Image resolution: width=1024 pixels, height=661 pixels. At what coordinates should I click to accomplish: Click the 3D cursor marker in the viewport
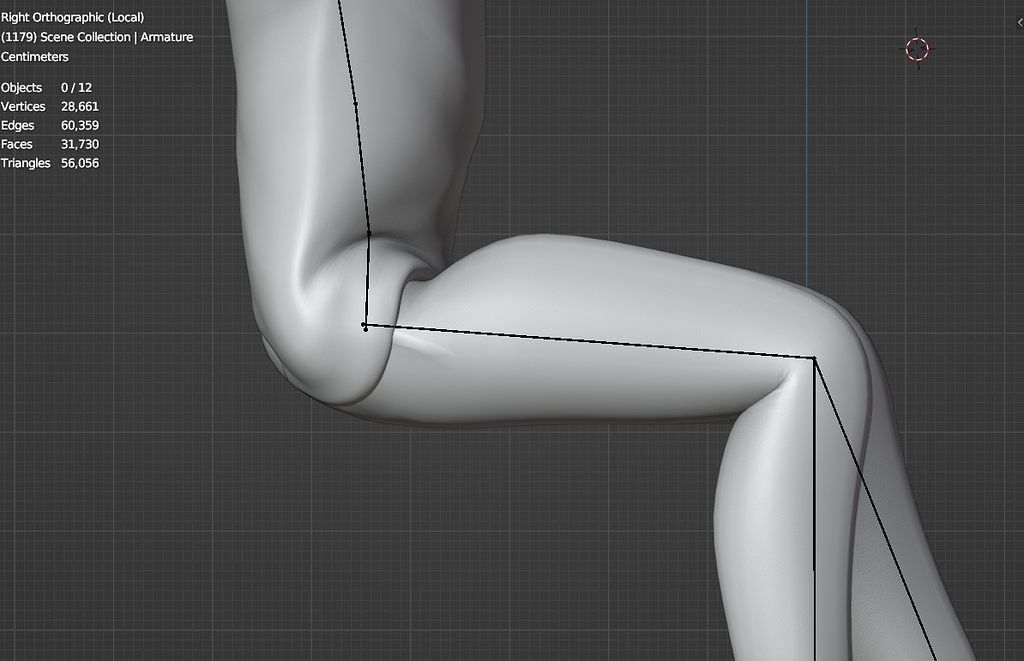click(916, 48)
